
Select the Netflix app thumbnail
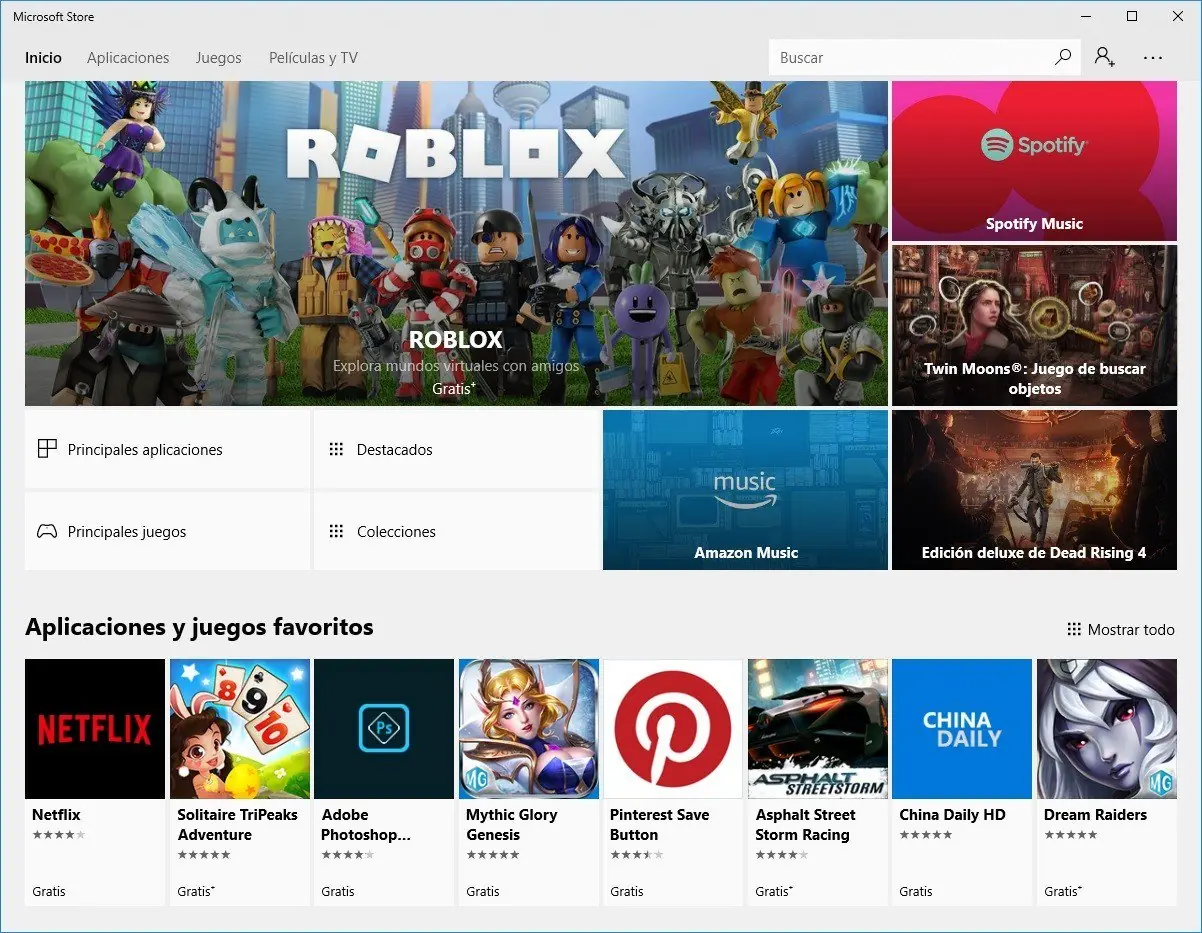(x=95, y=728)
